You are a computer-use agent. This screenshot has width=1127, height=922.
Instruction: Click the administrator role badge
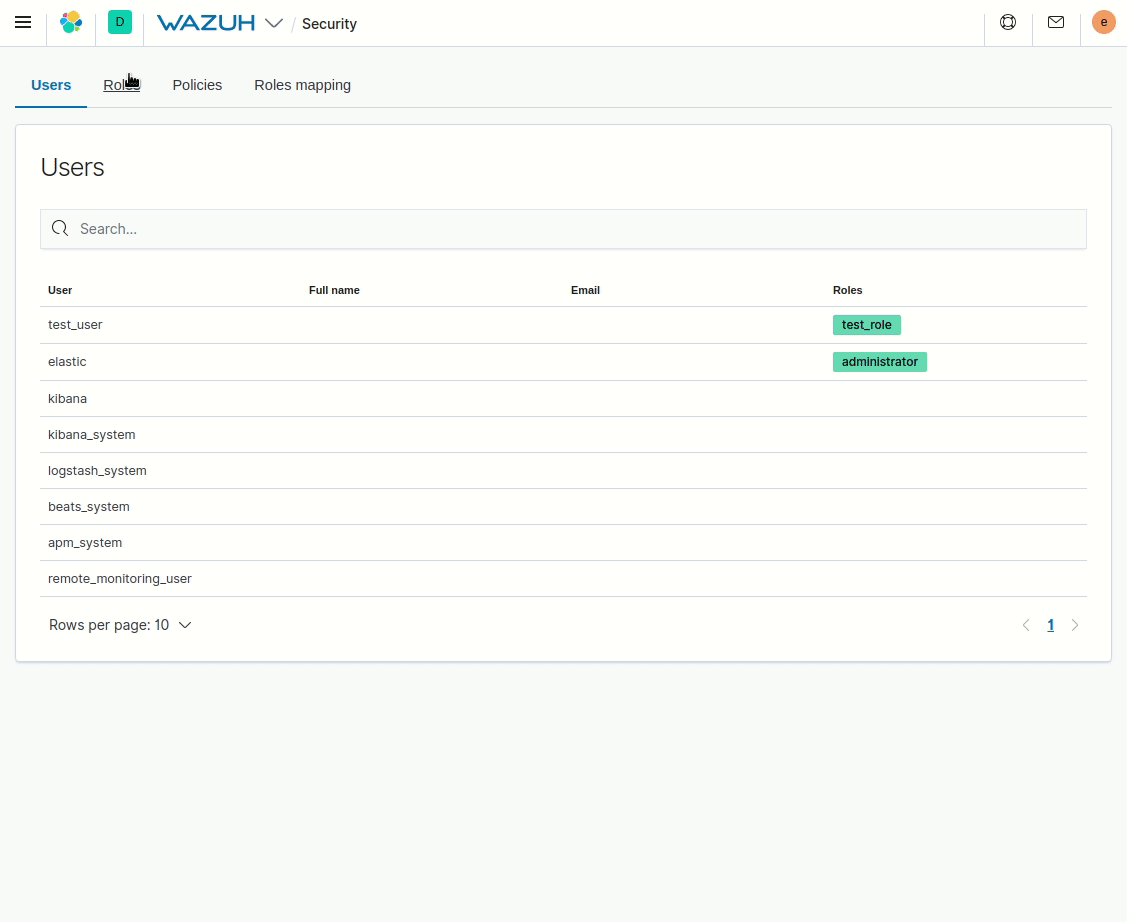[x=879, y=361]
